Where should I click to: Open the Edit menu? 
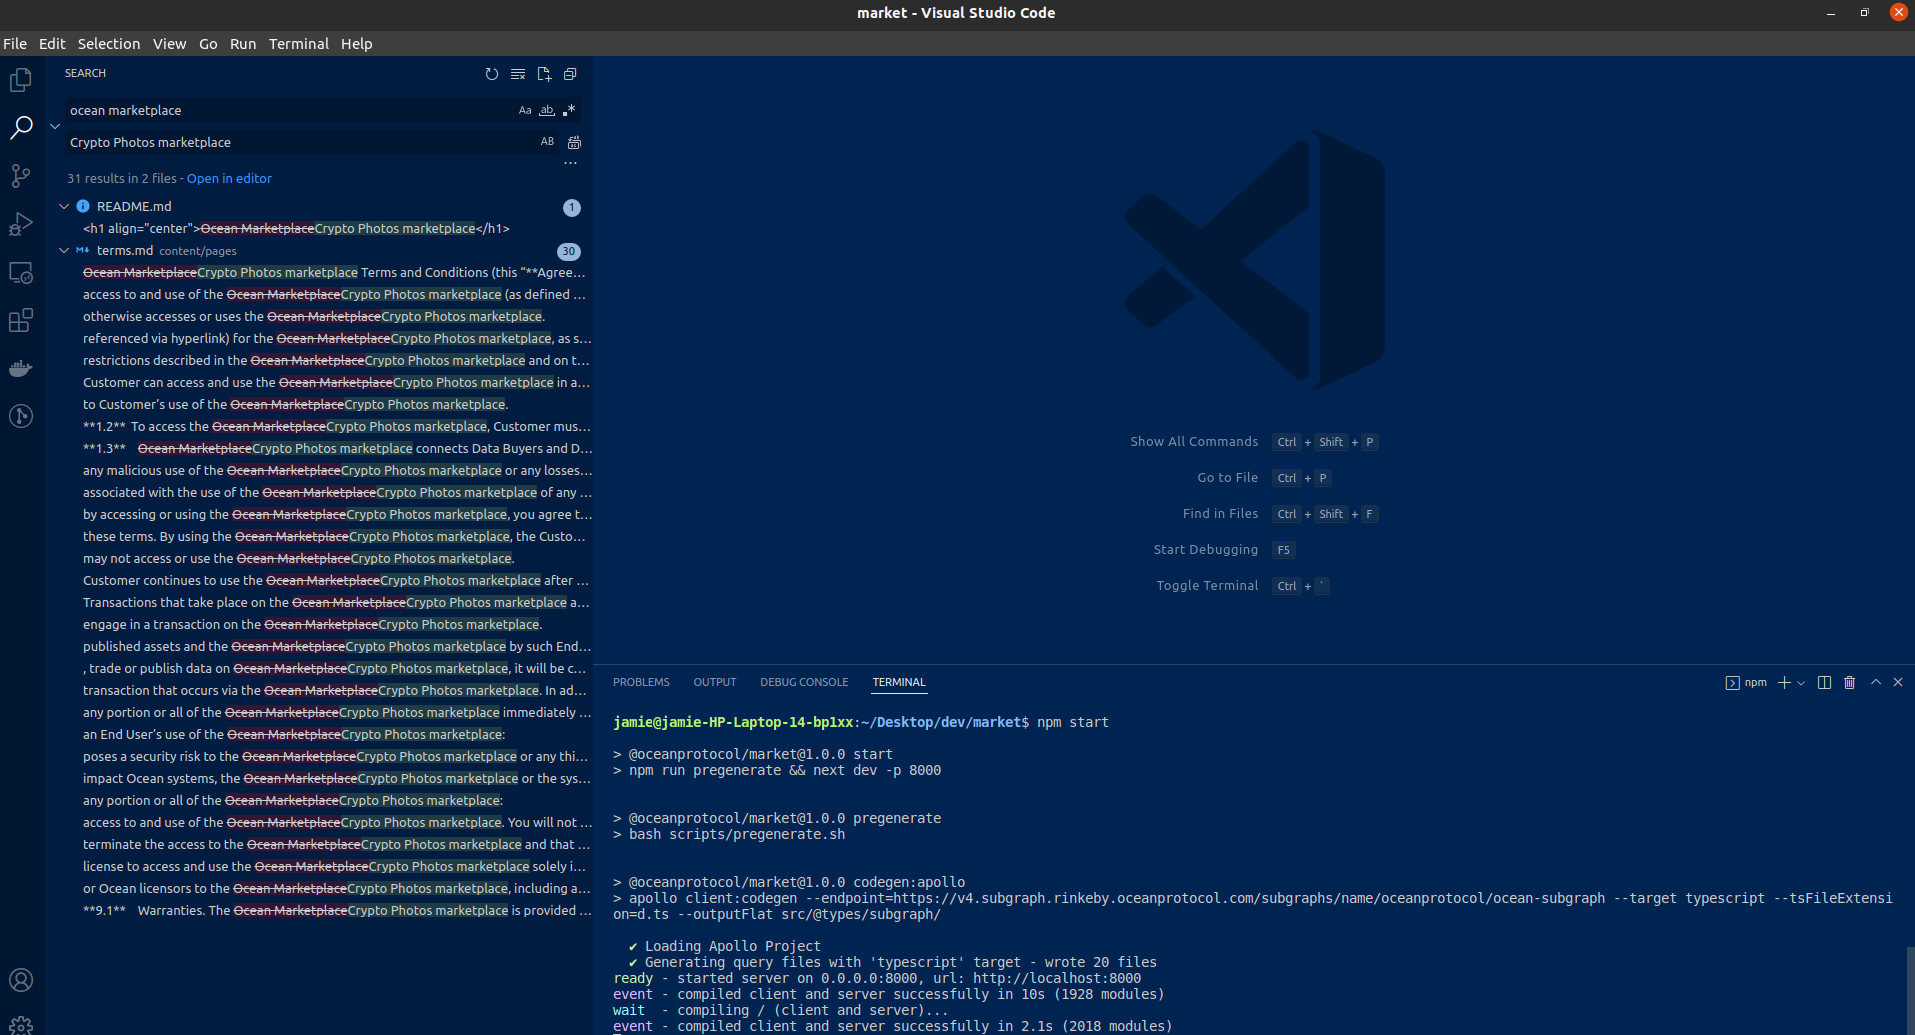tap(52, 43)
